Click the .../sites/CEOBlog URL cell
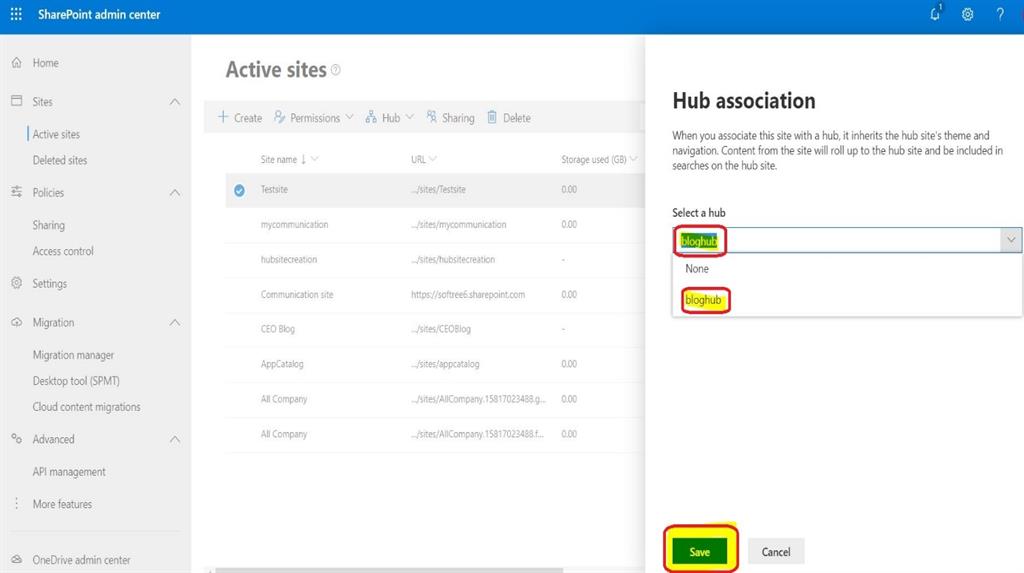This screenshot has width=1024, height=573. coord(441,329)
